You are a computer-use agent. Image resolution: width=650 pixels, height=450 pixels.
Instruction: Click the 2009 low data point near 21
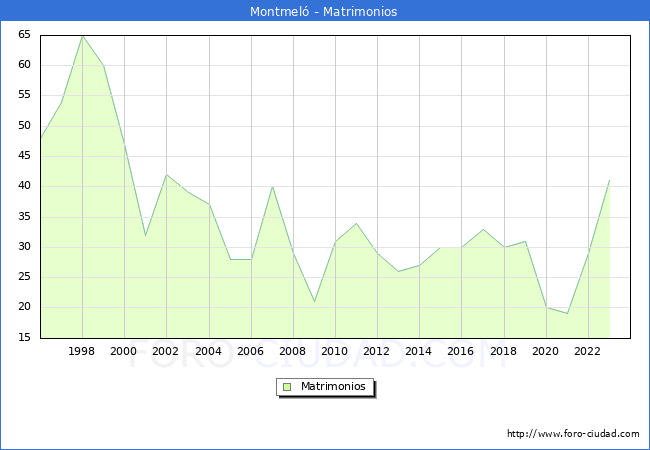314,302
